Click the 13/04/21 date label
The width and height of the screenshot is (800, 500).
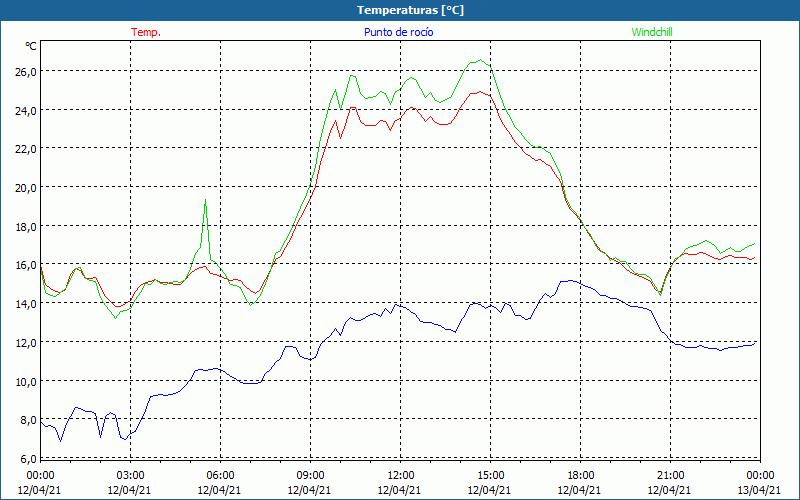point(759,490)
